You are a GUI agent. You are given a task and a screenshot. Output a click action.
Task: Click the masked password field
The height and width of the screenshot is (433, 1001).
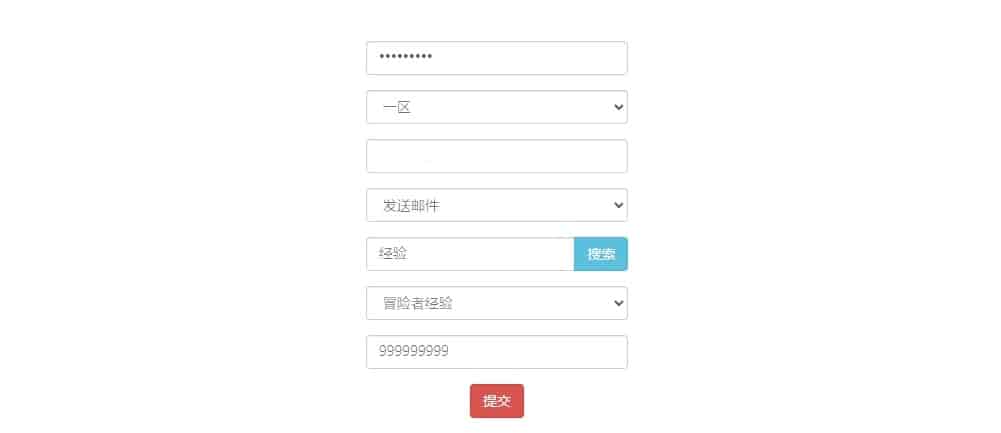(497, 58)
